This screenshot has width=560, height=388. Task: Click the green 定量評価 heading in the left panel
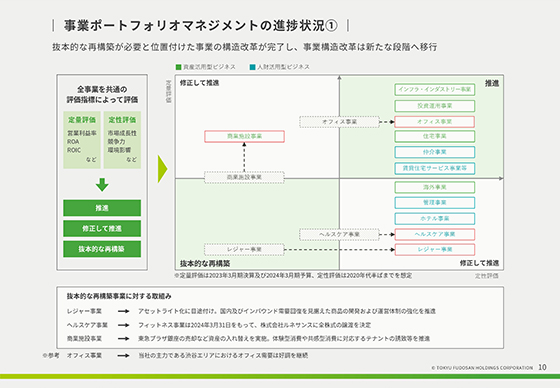point(82,120)
